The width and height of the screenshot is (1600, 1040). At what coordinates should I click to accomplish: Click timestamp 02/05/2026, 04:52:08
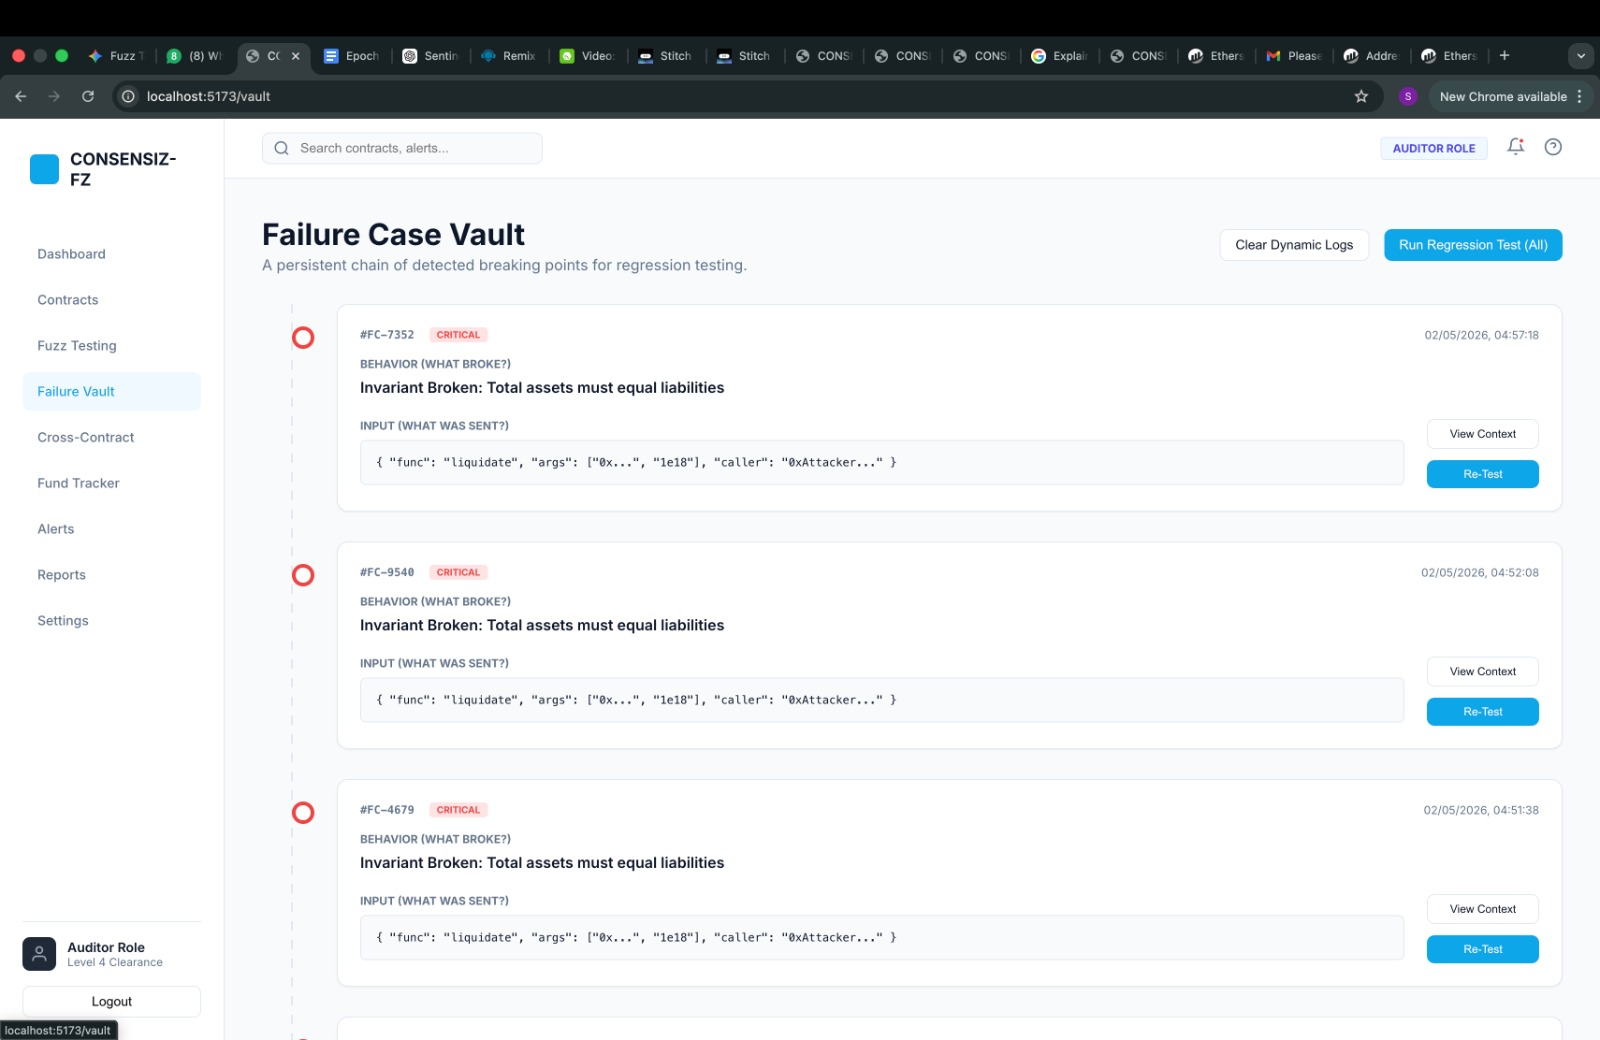[x=1480, y=573]
